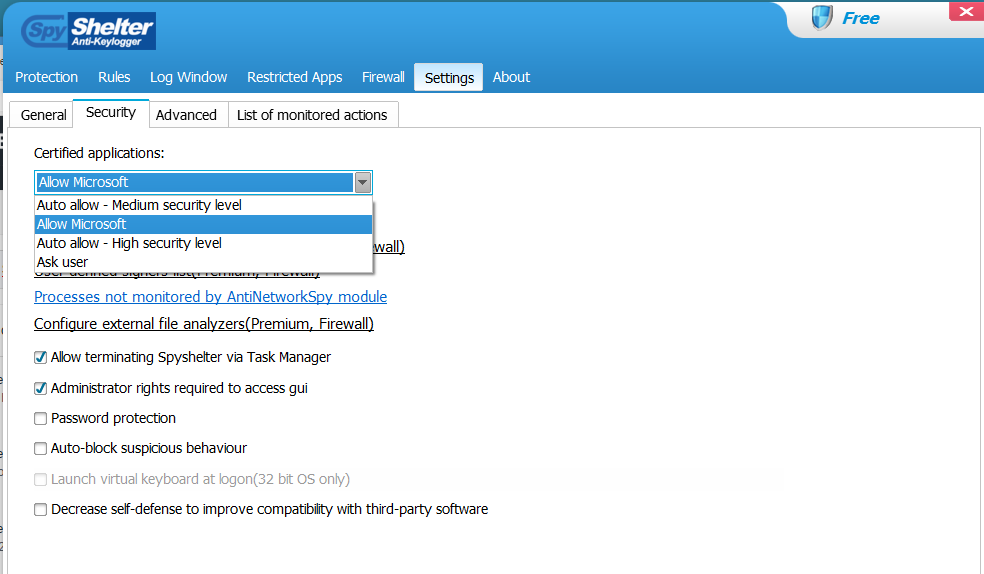Image resolution: width=984 pixels, height=574 pixels.
Task: Collapse the Certified applications dropdown arrow
Action: [362, 183]
